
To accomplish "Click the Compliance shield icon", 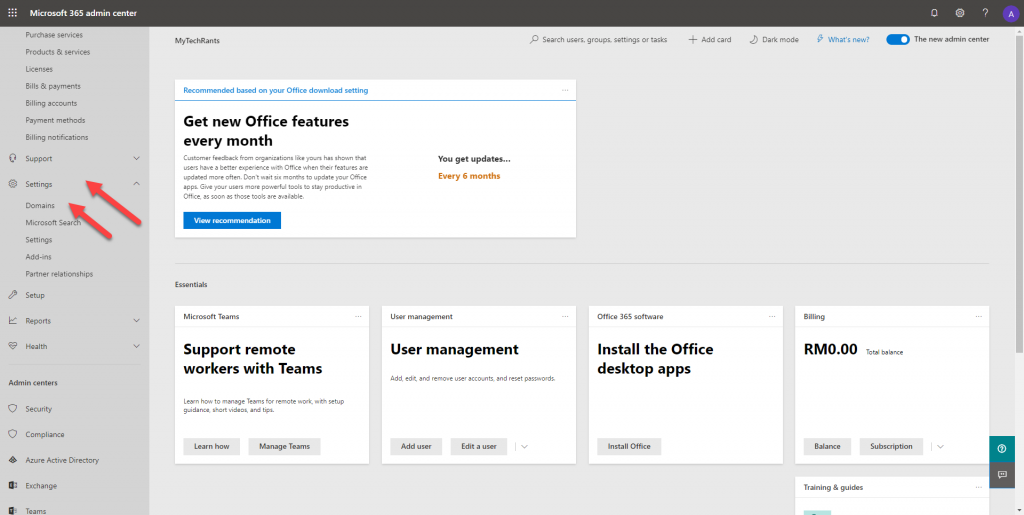I will pos(12,434).
